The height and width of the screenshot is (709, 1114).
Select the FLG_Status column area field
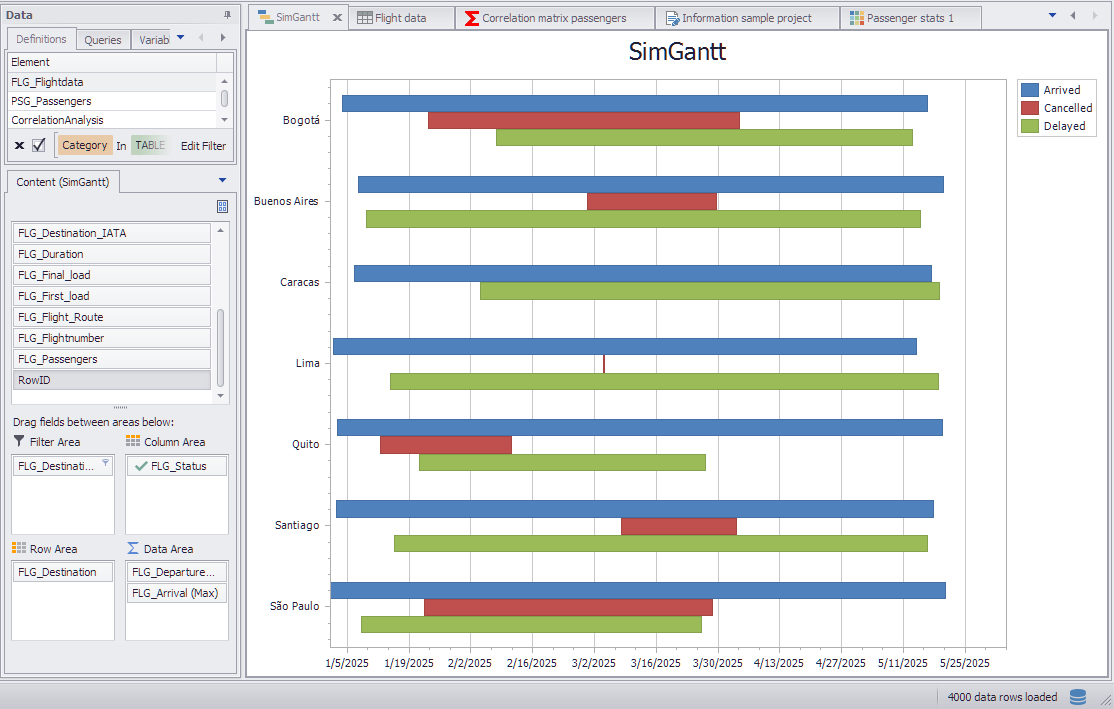177,466
